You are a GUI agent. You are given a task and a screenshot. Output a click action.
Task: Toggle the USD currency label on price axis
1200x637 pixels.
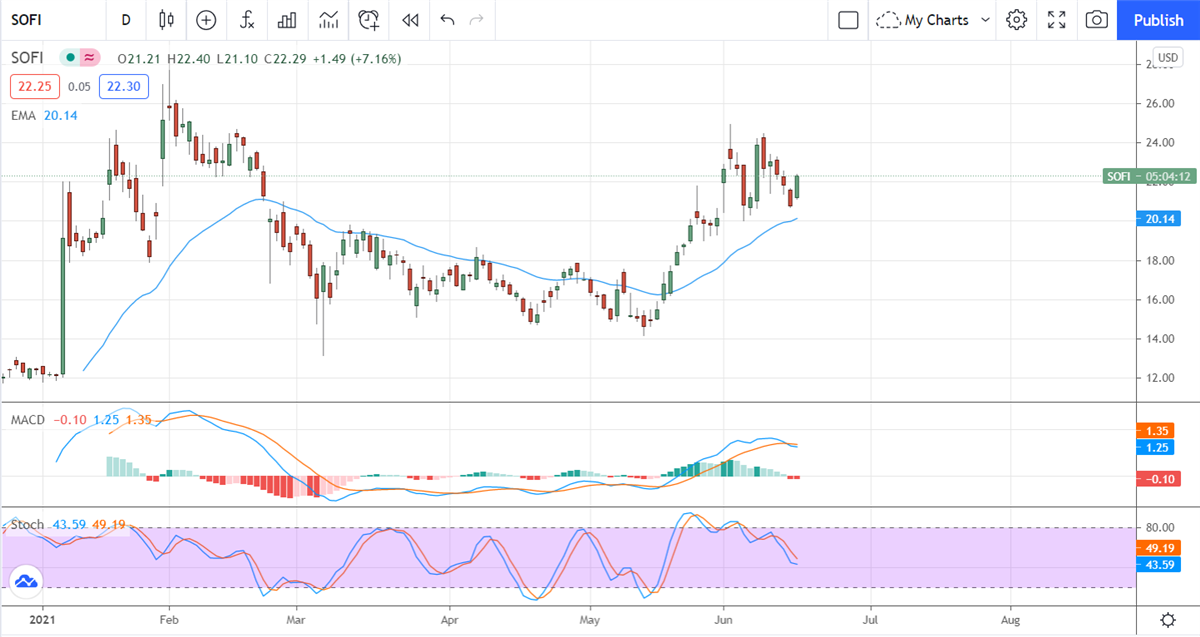click(x=1167, y=58)
